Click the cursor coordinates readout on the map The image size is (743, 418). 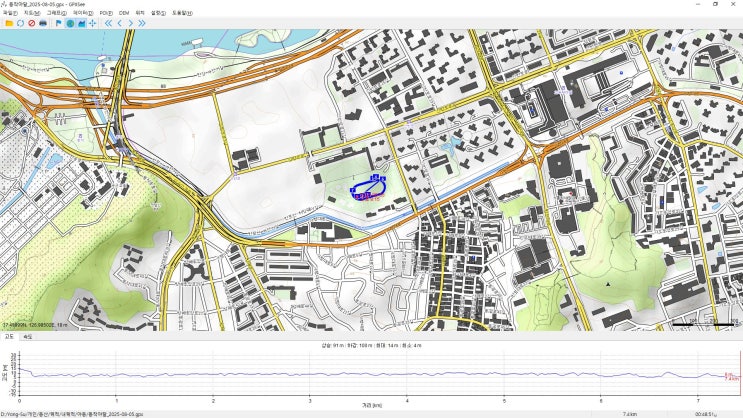click(35, 325)
